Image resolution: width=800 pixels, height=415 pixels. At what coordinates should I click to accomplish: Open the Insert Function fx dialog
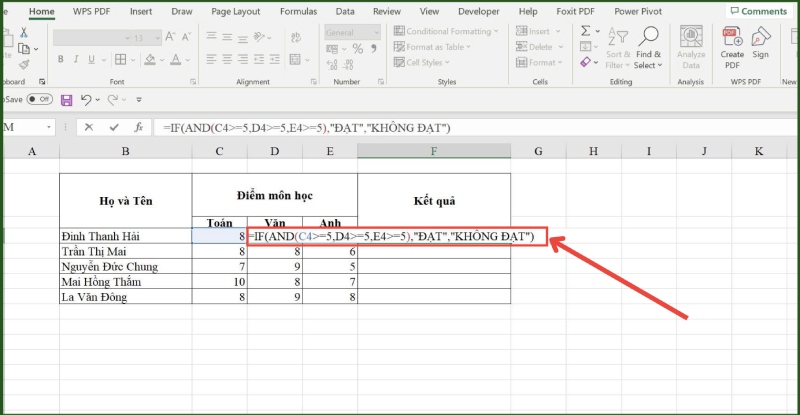point(136,128)
